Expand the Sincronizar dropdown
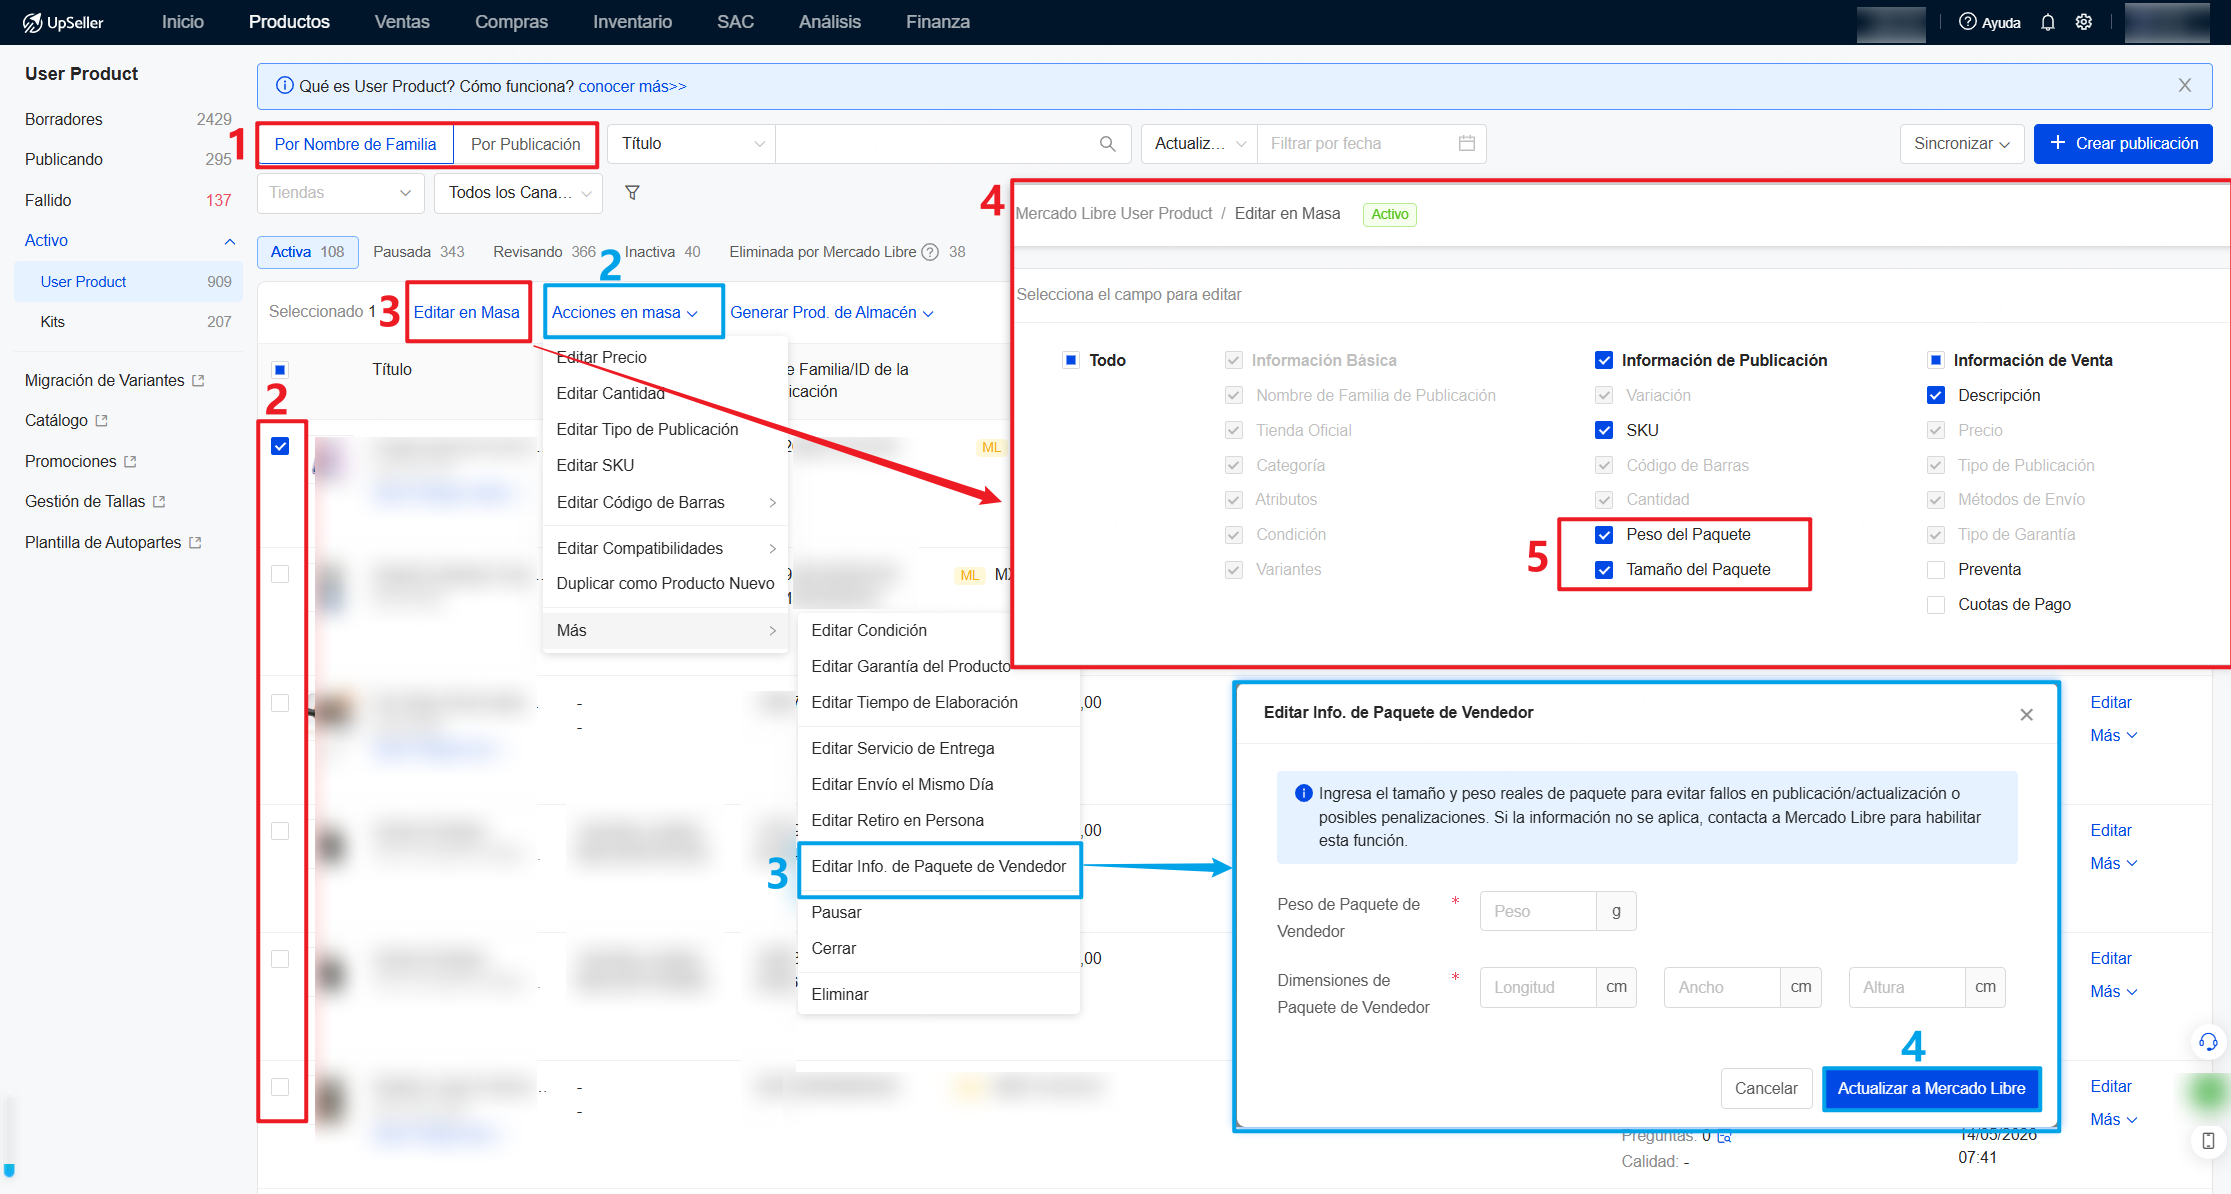The width and height of the screenshot is (2231, 1194). [1961, 144]
